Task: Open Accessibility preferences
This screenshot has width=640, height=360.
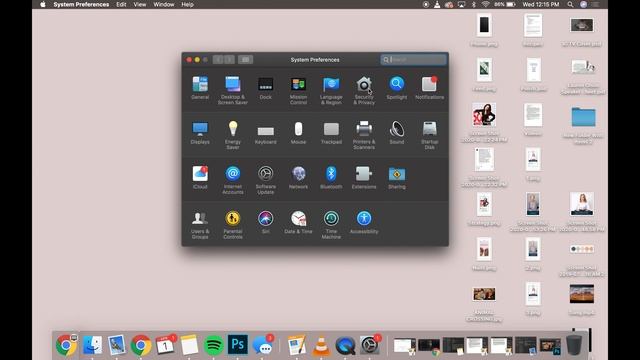Action: pos(364,222)
